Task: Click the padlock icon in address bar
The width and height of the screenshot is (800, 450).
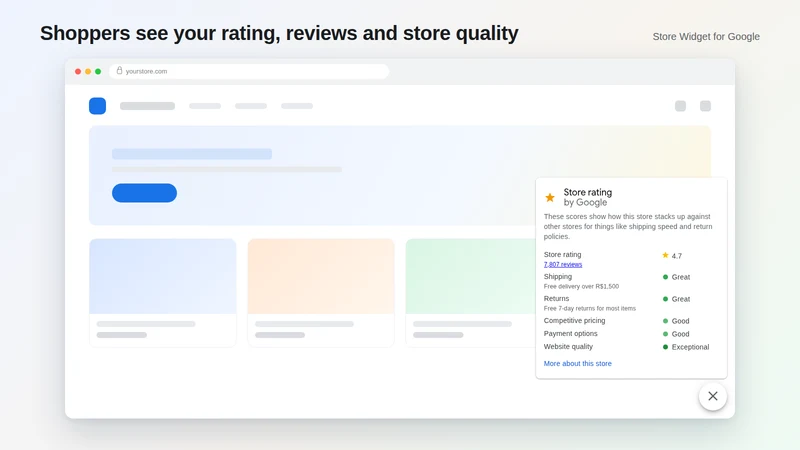Action: pos(119,70)
